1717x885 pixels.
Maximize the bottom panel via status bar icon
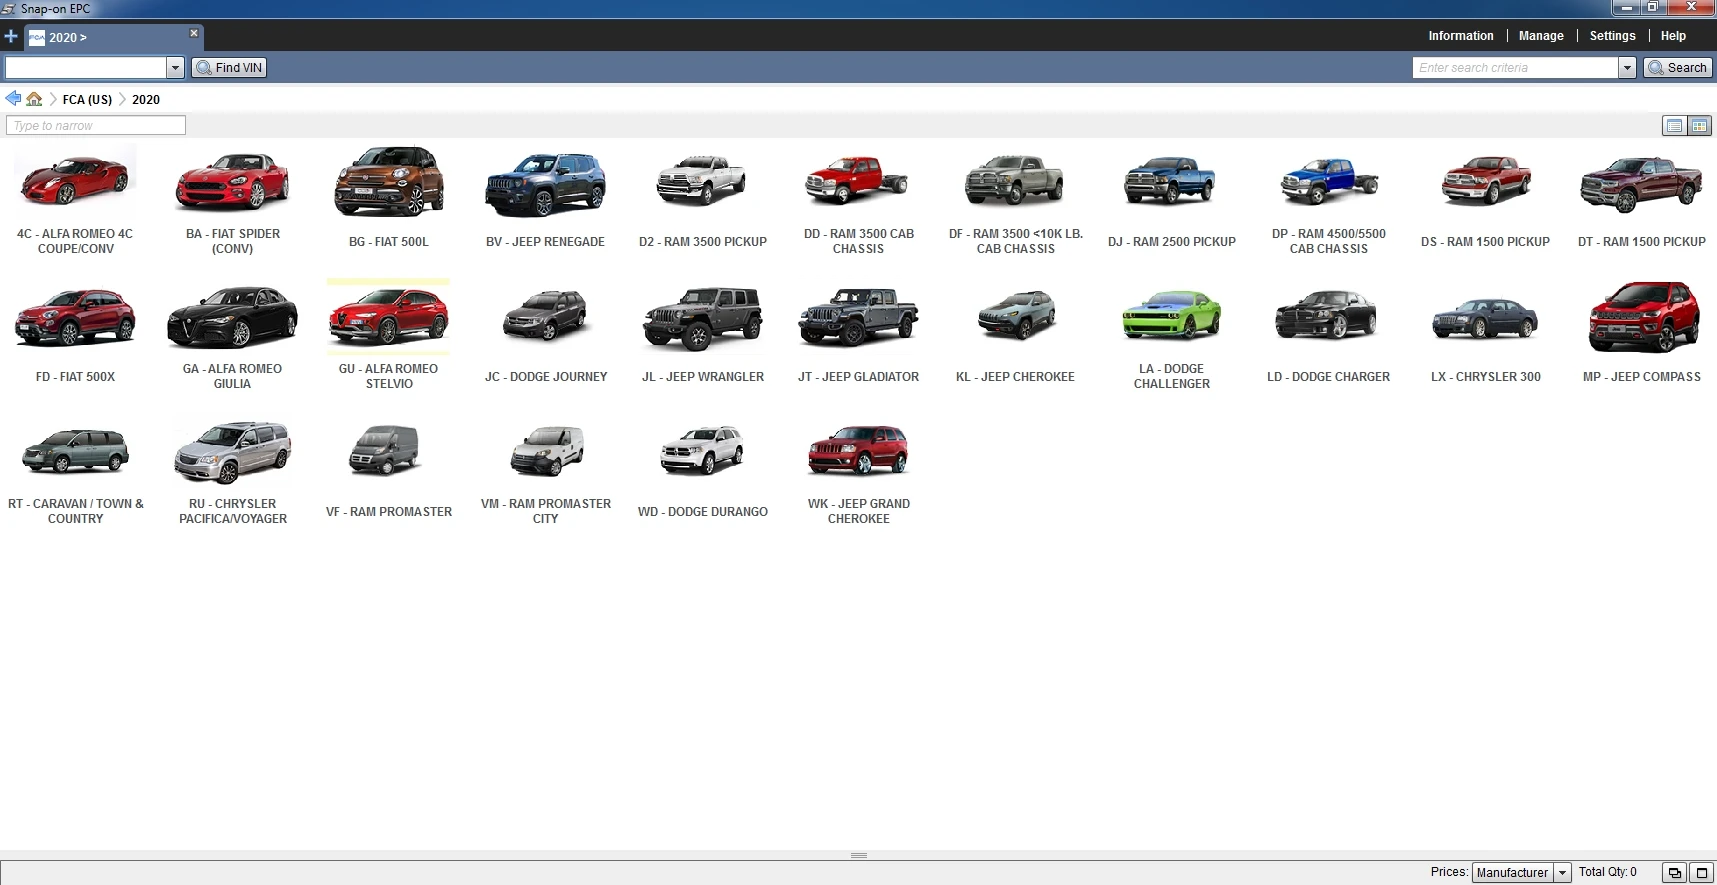pyautogui.click(x=1701, y=873)
